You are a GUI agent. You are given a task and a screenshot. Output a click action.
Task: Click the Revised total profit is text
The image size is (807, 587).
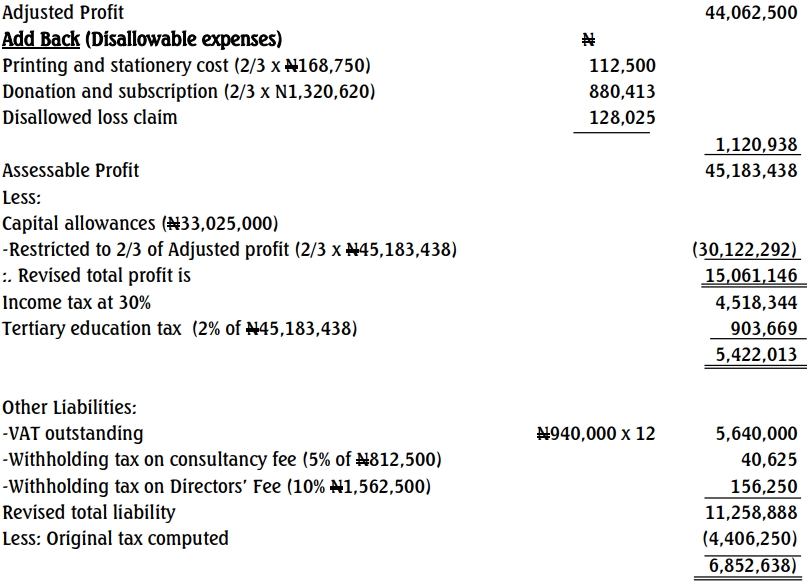coord(98,275)
